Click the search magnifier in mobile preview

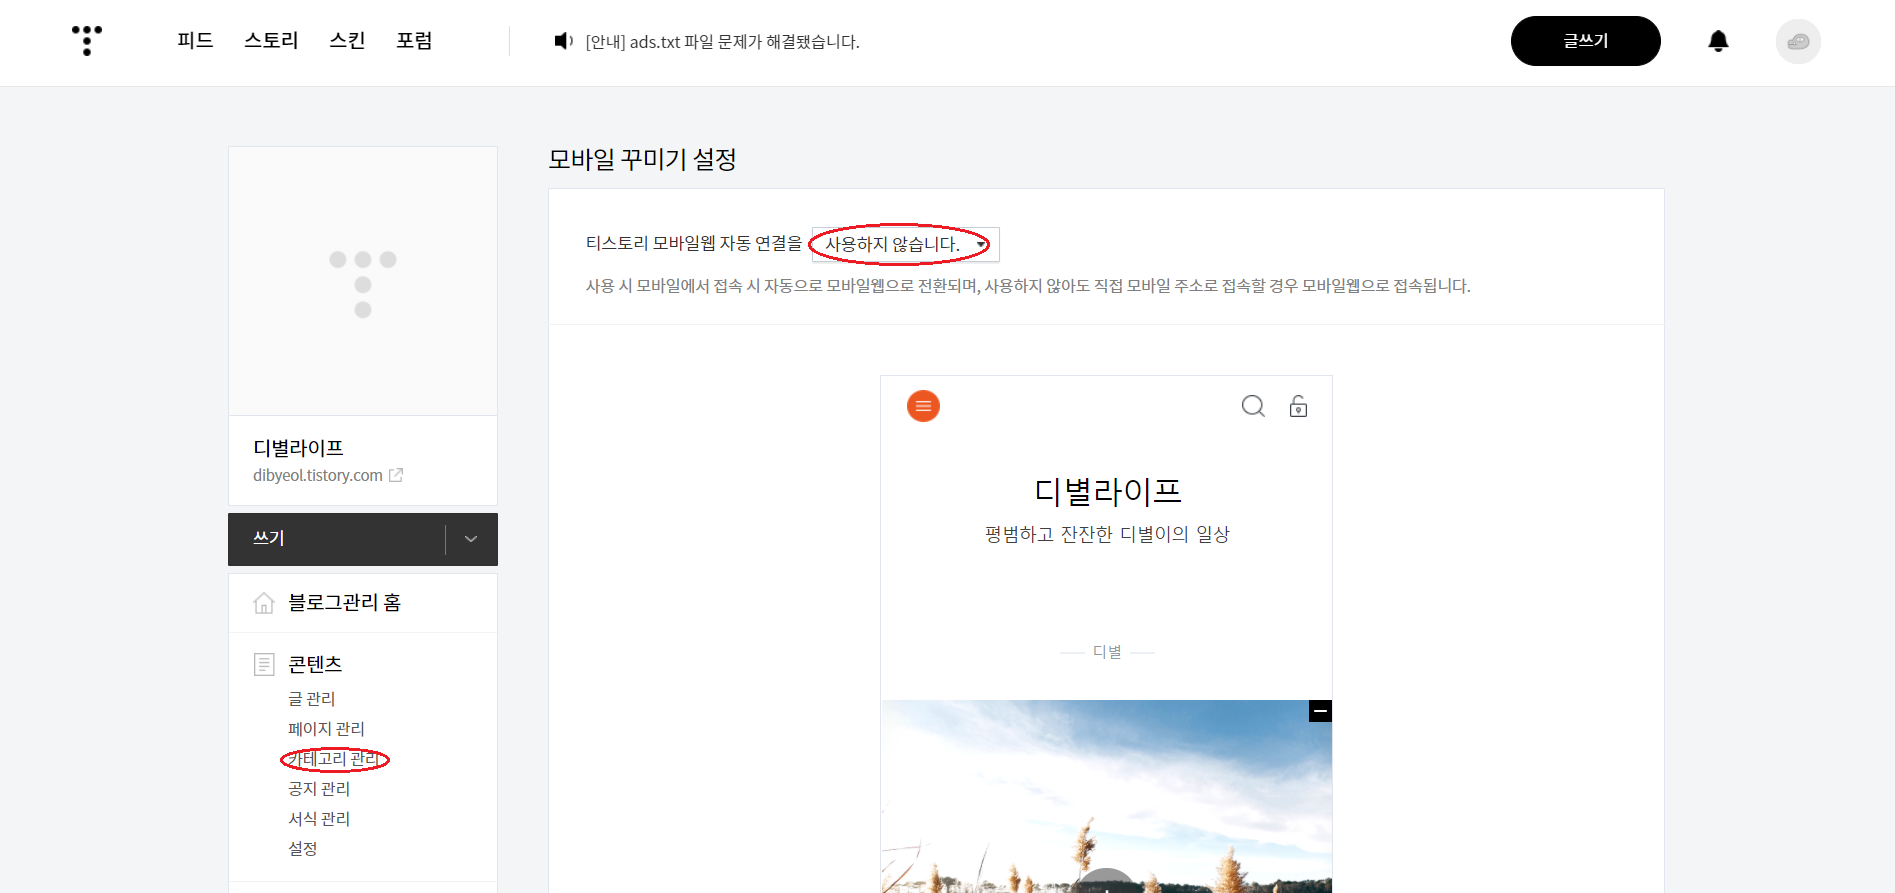coord(1253,406)
